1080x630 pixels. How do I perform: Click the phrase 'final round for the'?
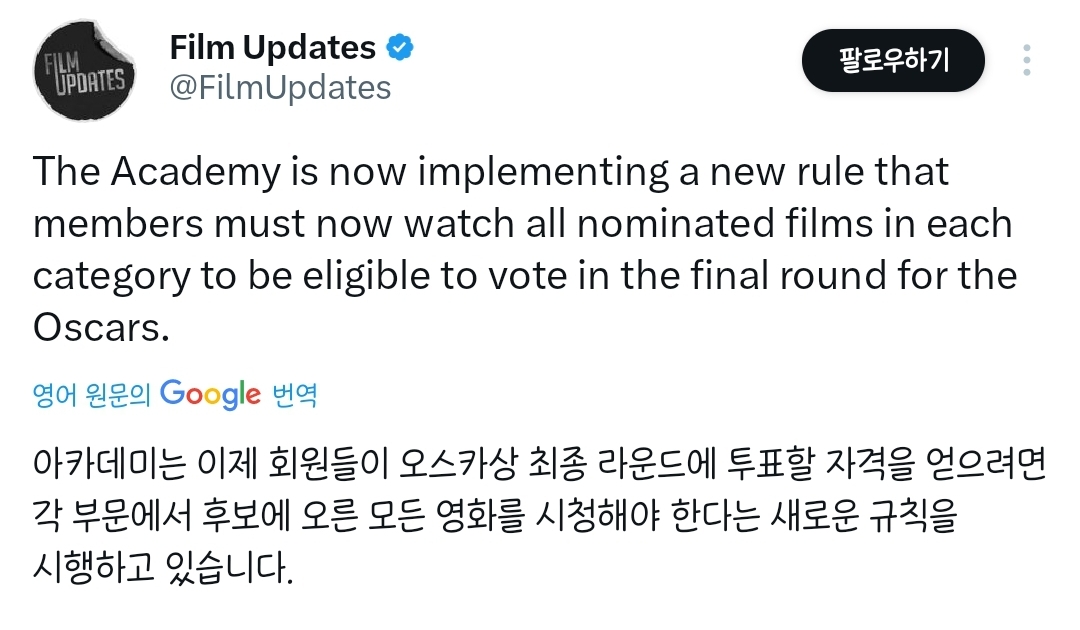(854, 275)
